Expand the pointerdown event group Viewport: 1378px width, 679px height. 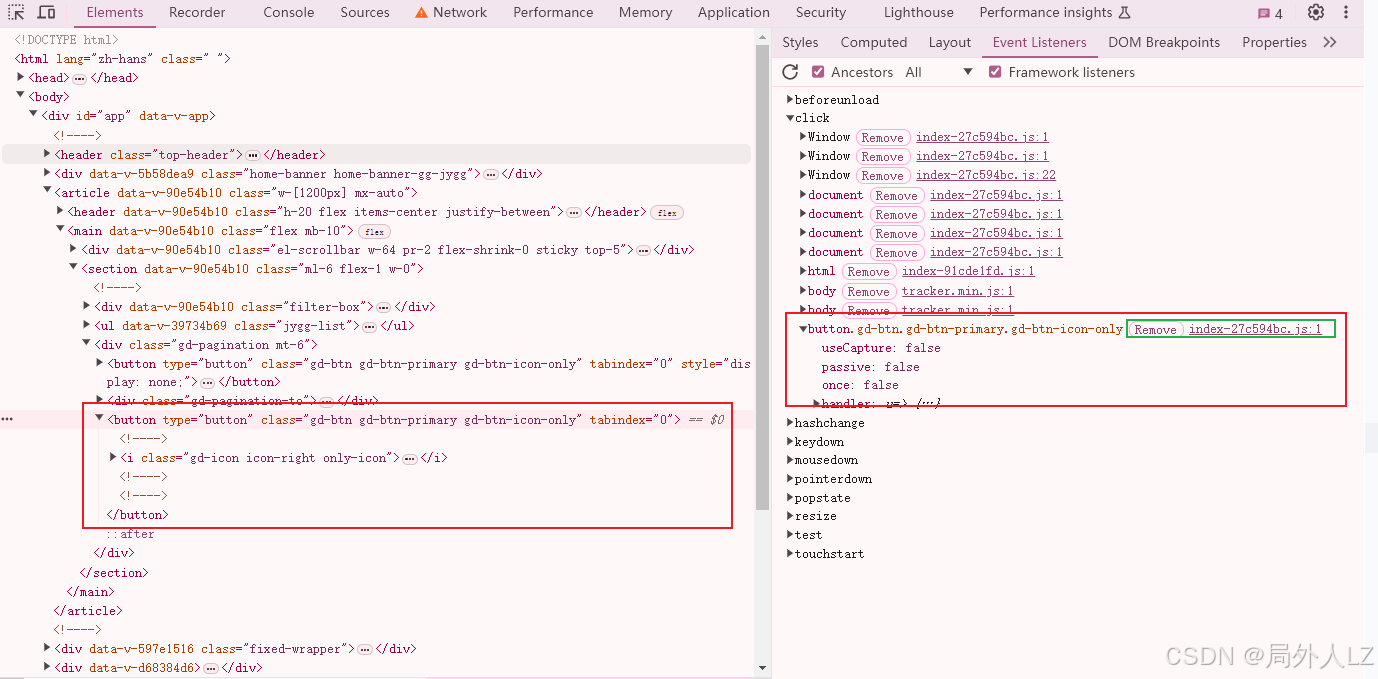(x=790, y=479)
